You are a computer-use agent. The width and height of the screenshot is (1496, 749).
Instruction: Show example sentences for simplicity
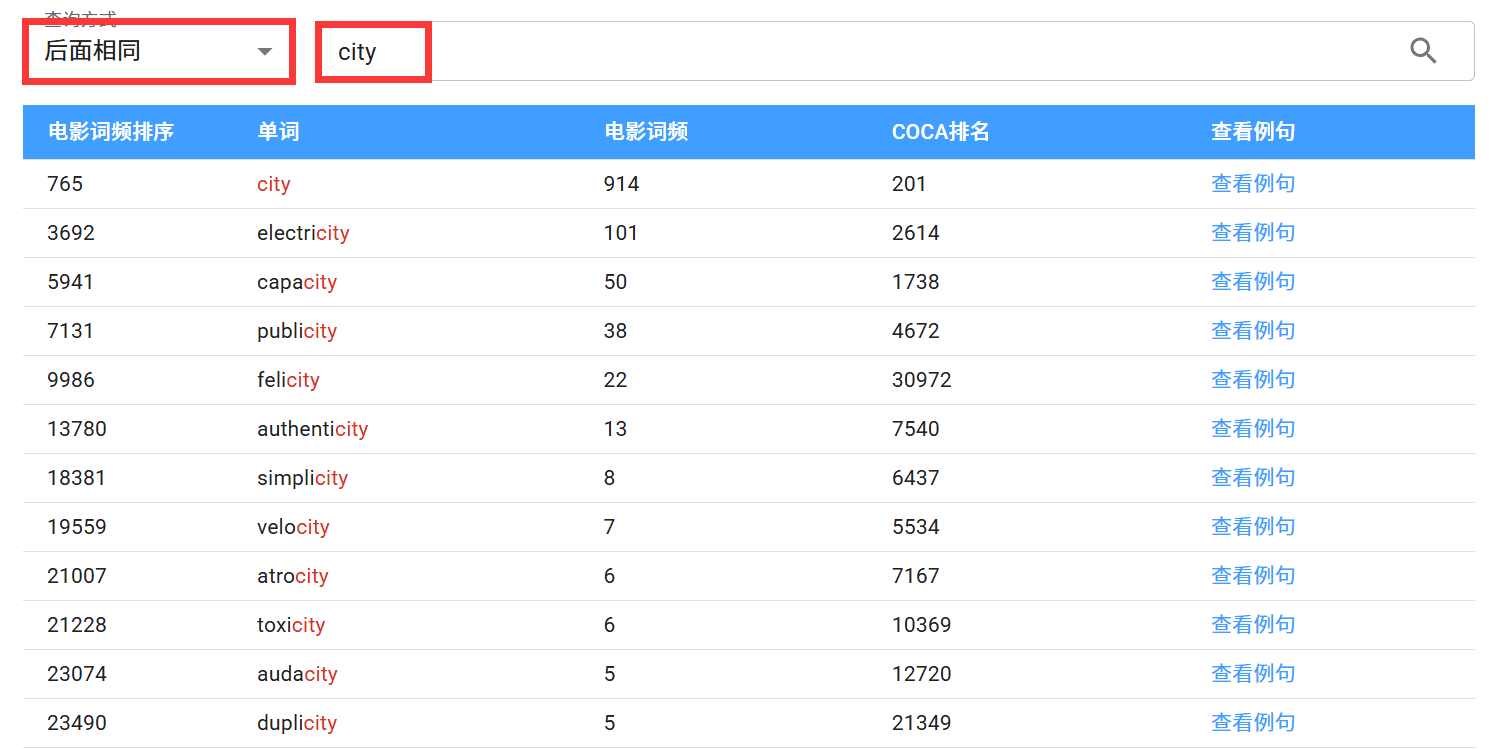[1252, 478]
